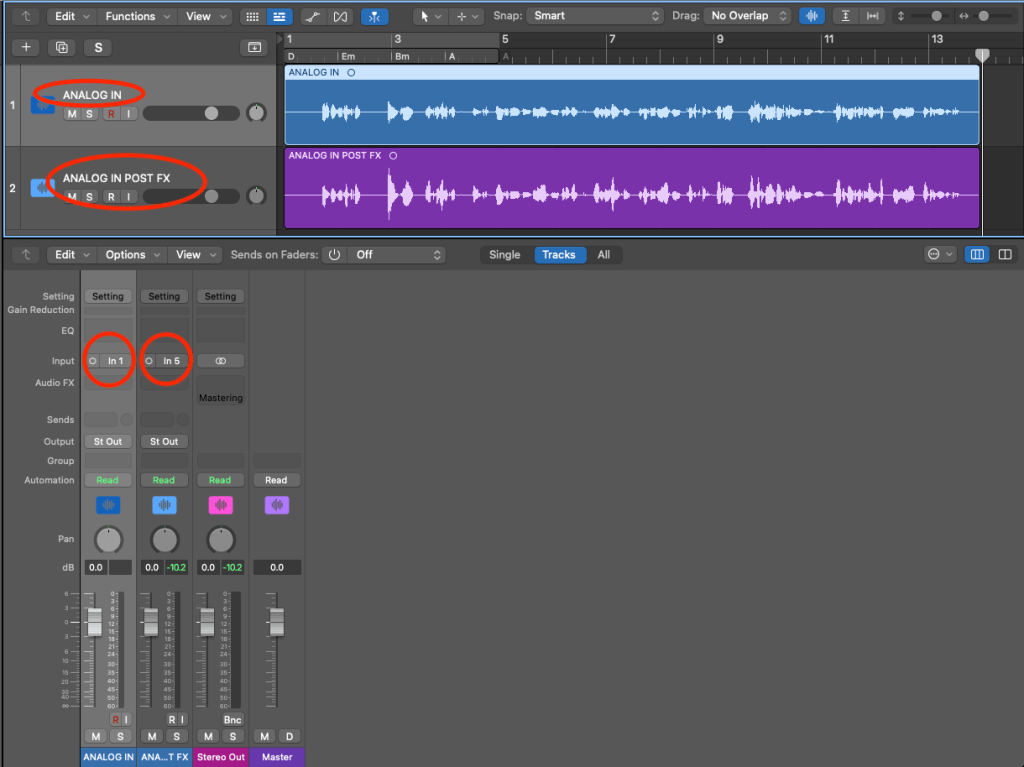Image resolution: width=1024 pixels, height=767 pixels.
Task: Click the blue waveform icon on ANALOG IN strip
Action: point(108,506)
